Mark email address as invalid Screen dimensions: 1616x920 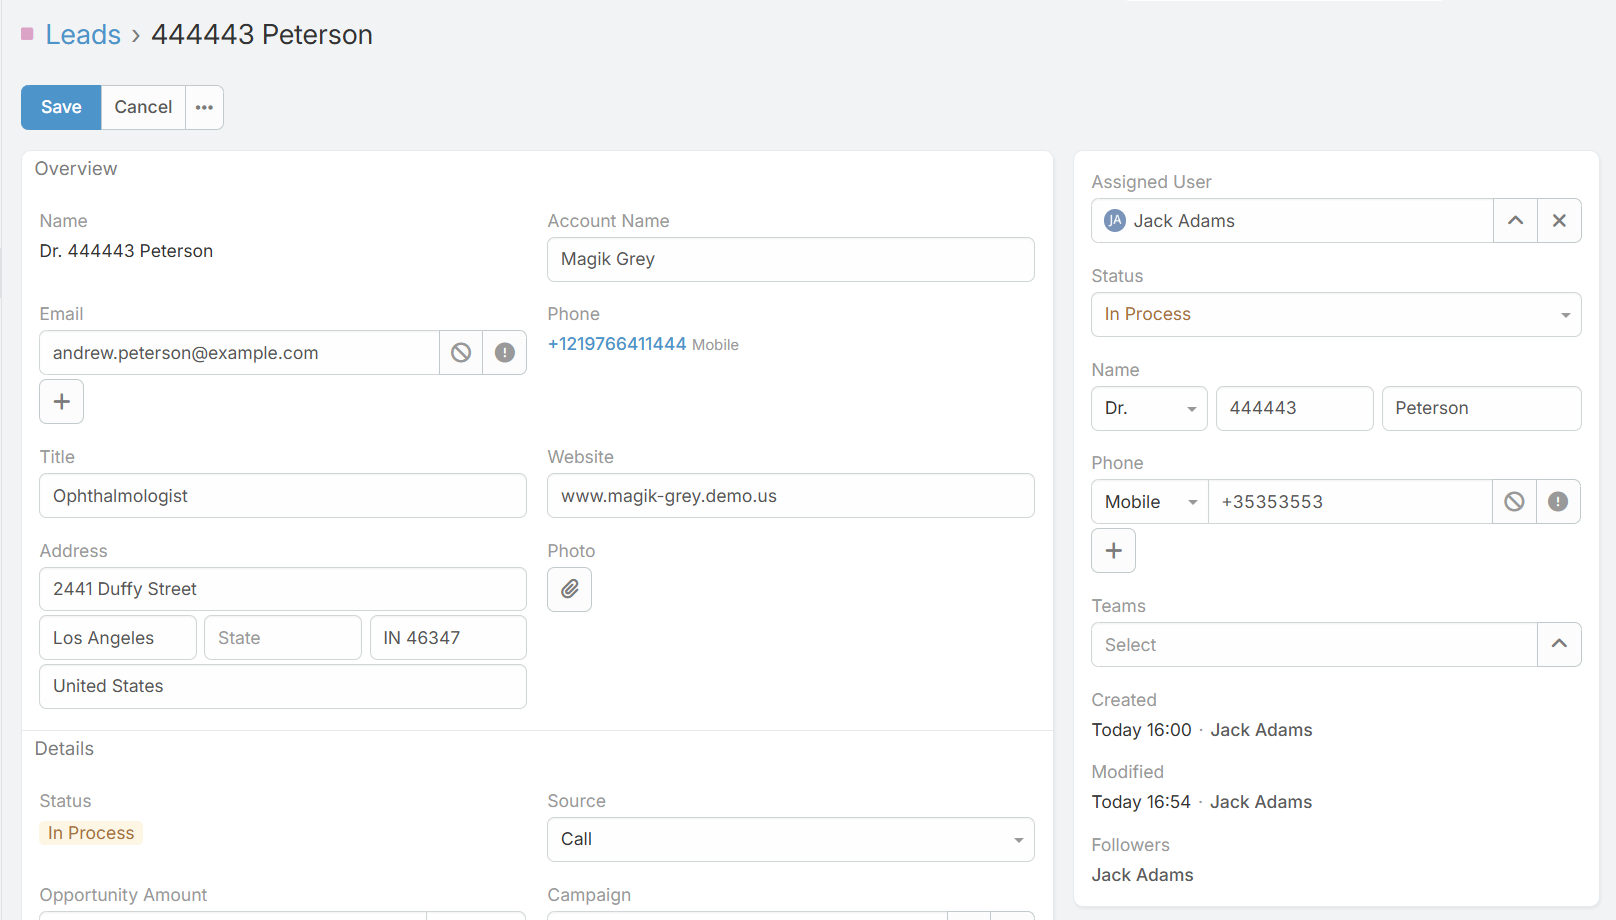click(x=505, y=353)
